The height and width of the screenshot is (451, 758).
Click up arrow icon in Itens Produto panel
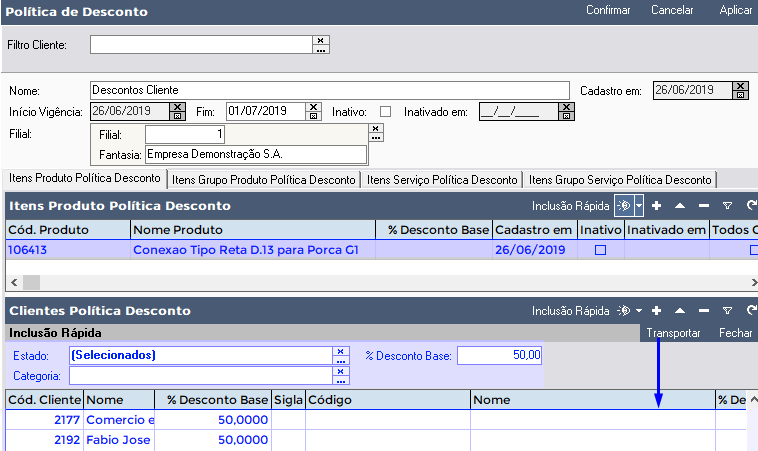[x=680, y=206]
